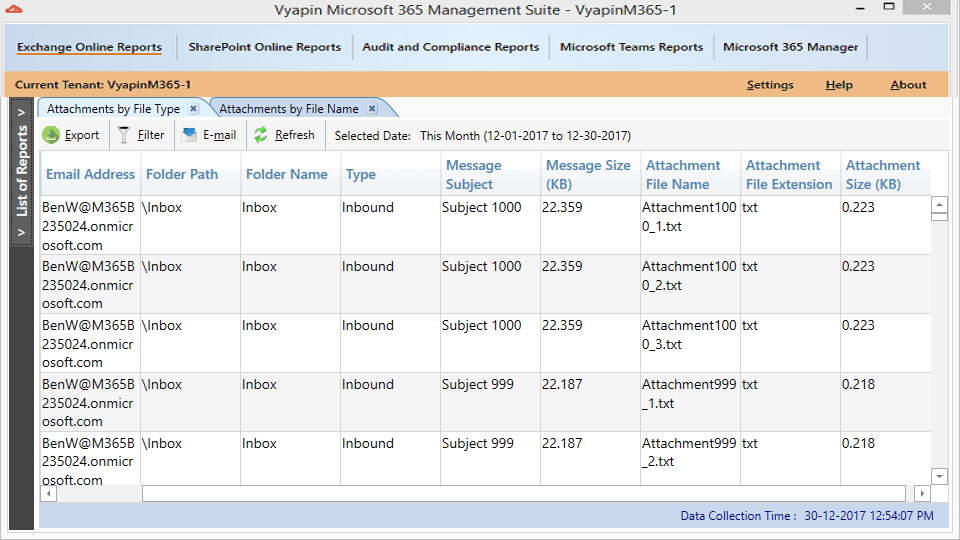The width and height of the screenshot is (960, 540).
Task: Click the E-mail envelope icon
Action: pos(190,134)
